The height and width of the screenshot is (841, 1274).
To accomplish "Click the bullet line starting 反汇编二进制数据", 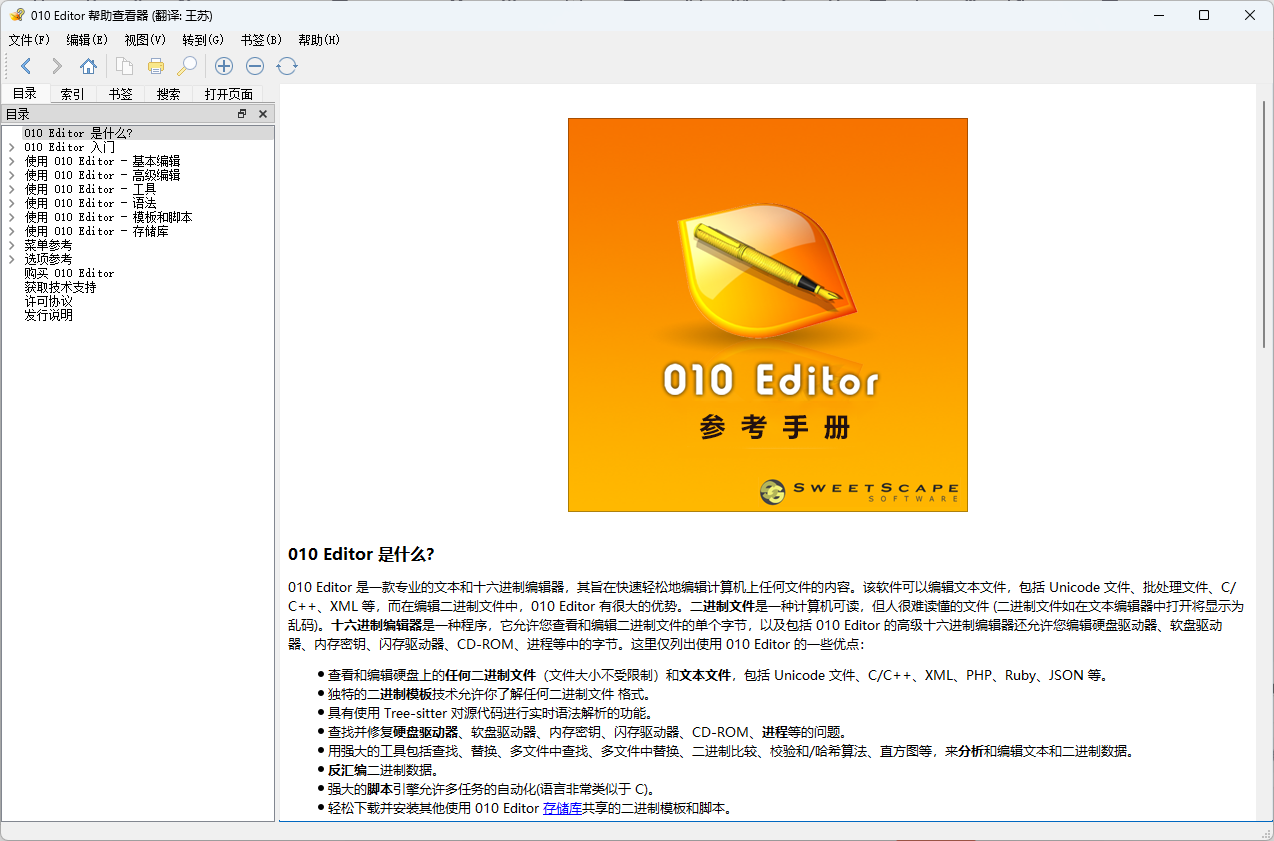I will pyautogui.click(x=383, y=770).
